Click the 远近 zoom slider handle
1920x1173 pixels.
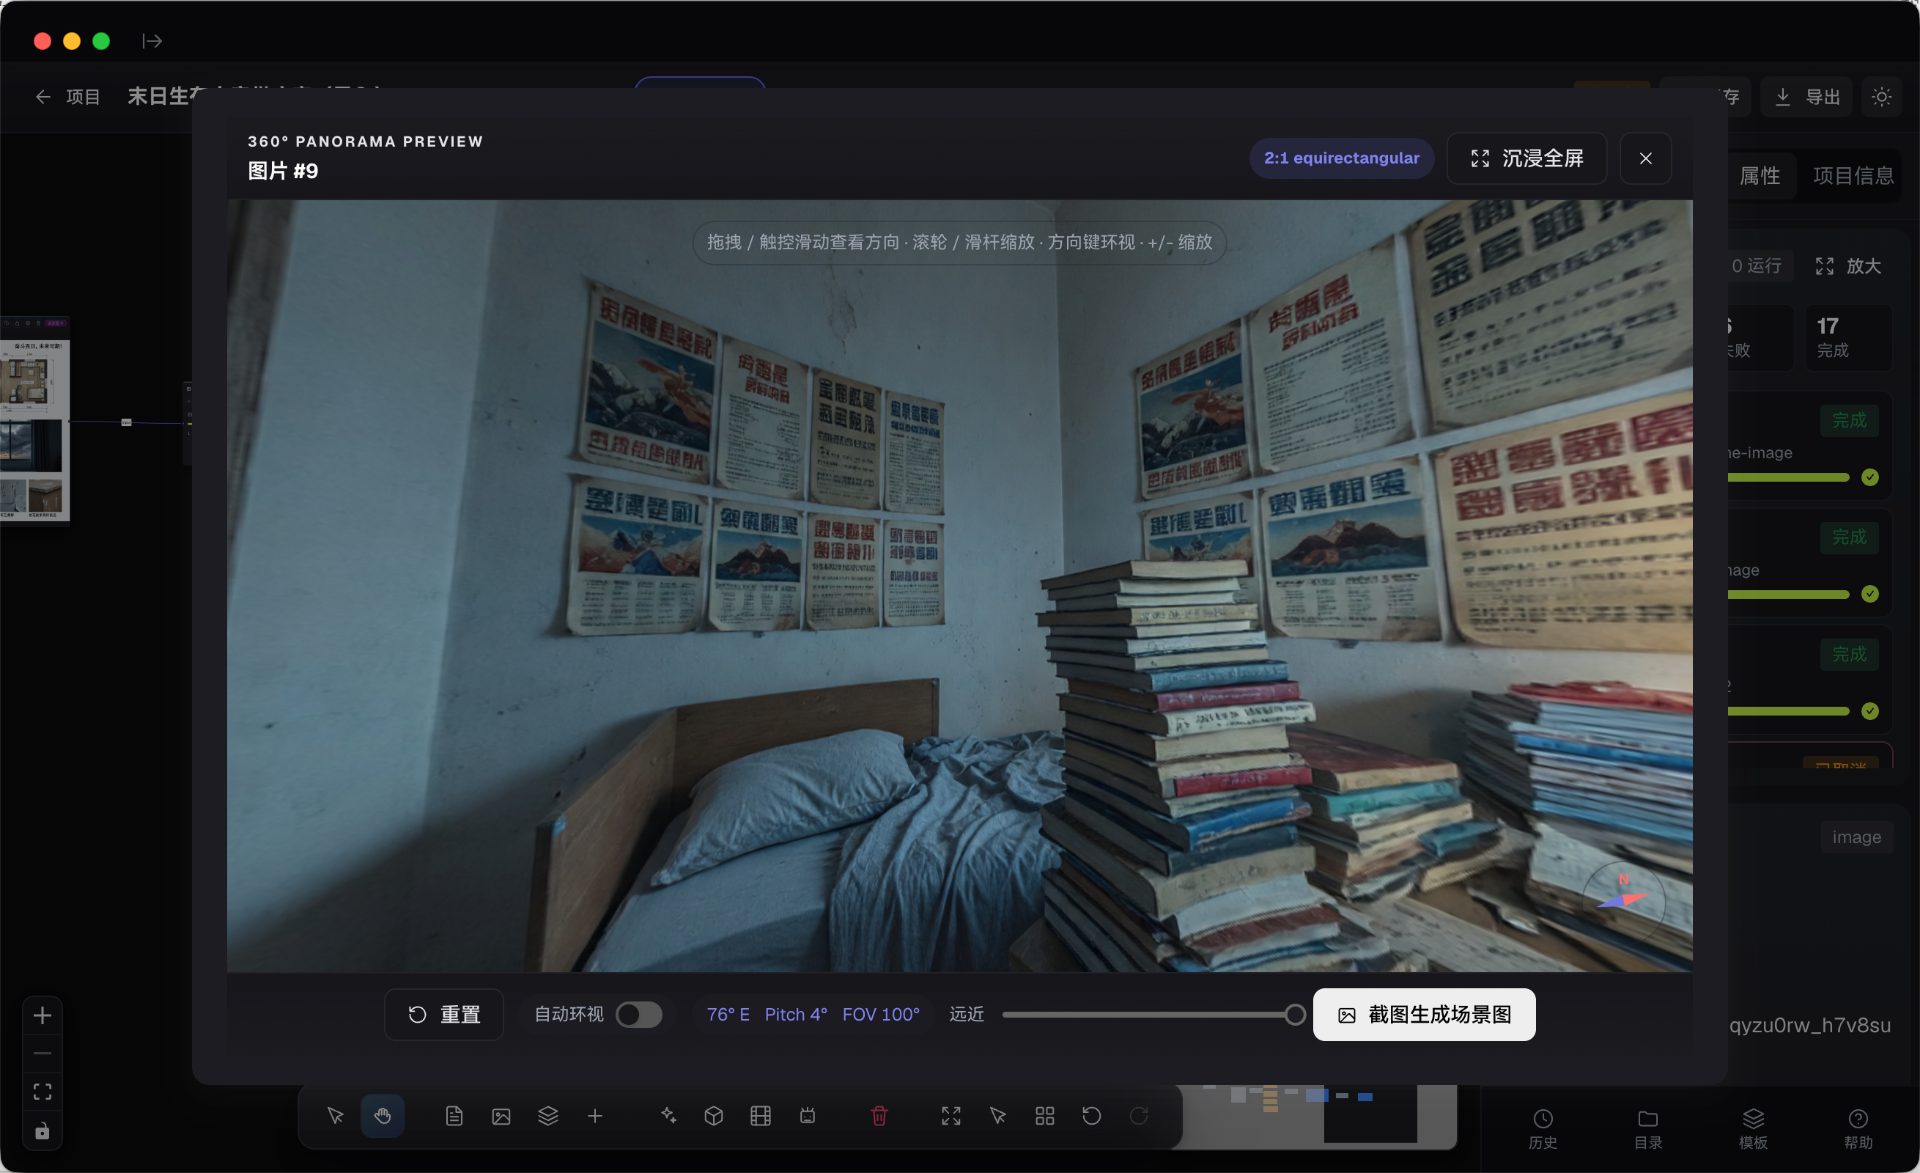tap(1295, 1015)
